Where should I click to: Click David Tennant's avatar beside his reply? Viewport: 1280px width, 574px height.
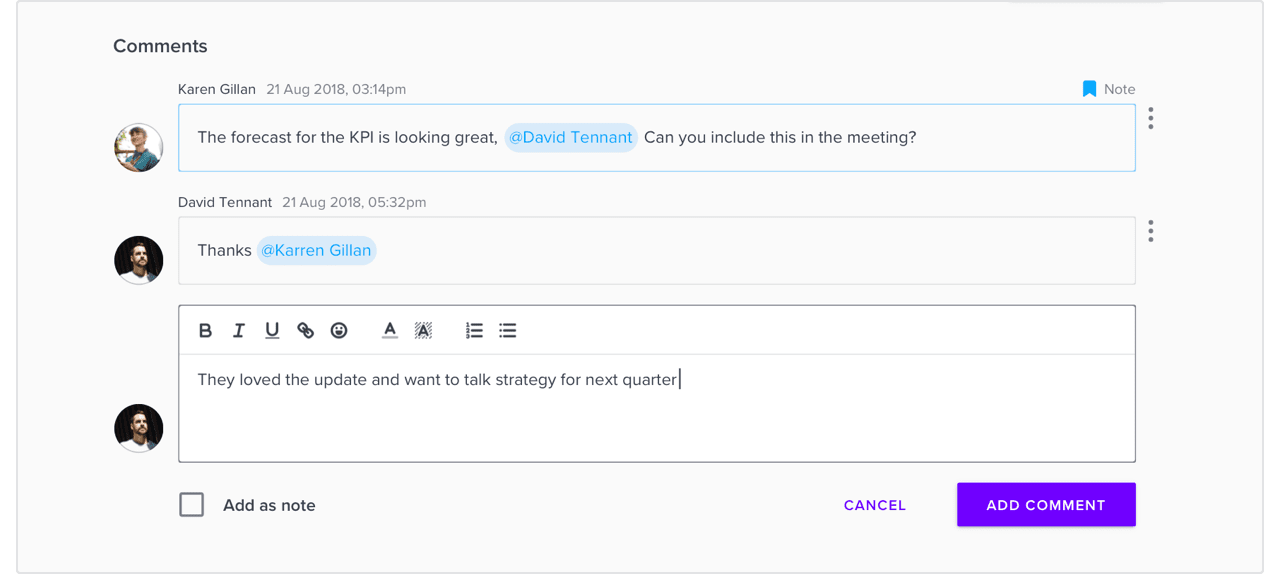(139, 260)
